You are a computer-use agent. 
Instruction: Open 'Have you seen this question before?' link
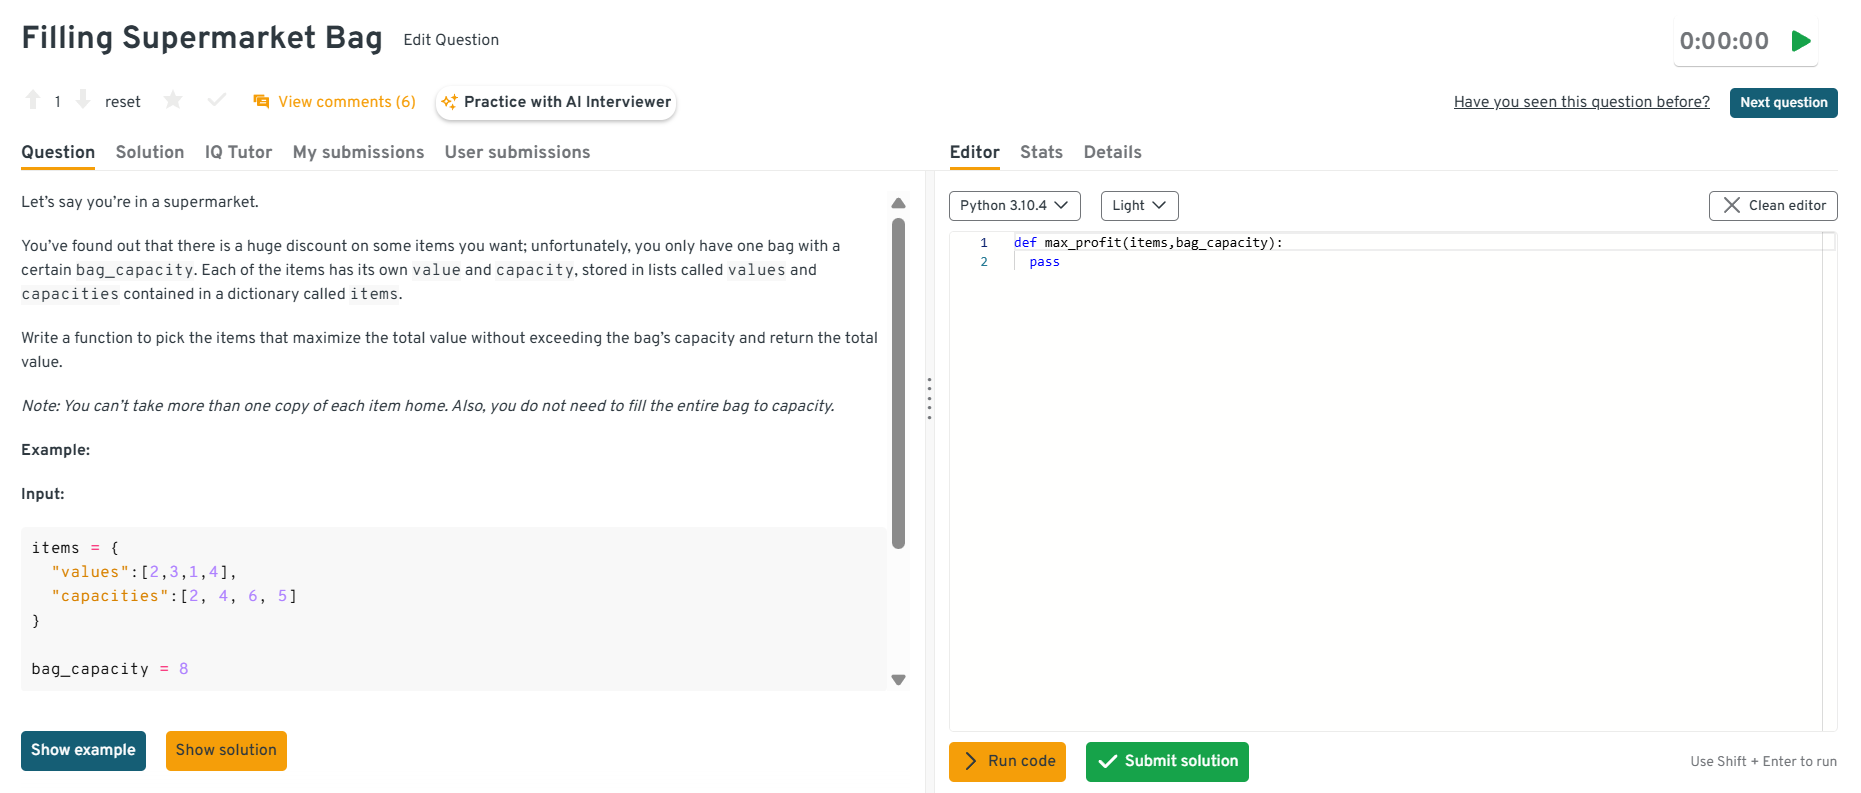click(1581, 102)
